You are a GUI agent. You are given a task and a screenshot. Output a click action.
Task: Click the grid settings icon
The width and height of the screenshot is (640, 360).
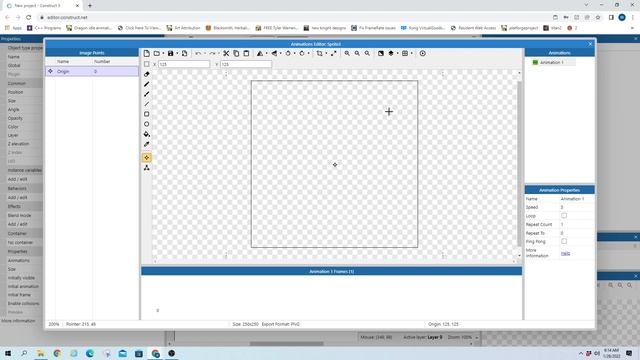click(x=405, y=53)
